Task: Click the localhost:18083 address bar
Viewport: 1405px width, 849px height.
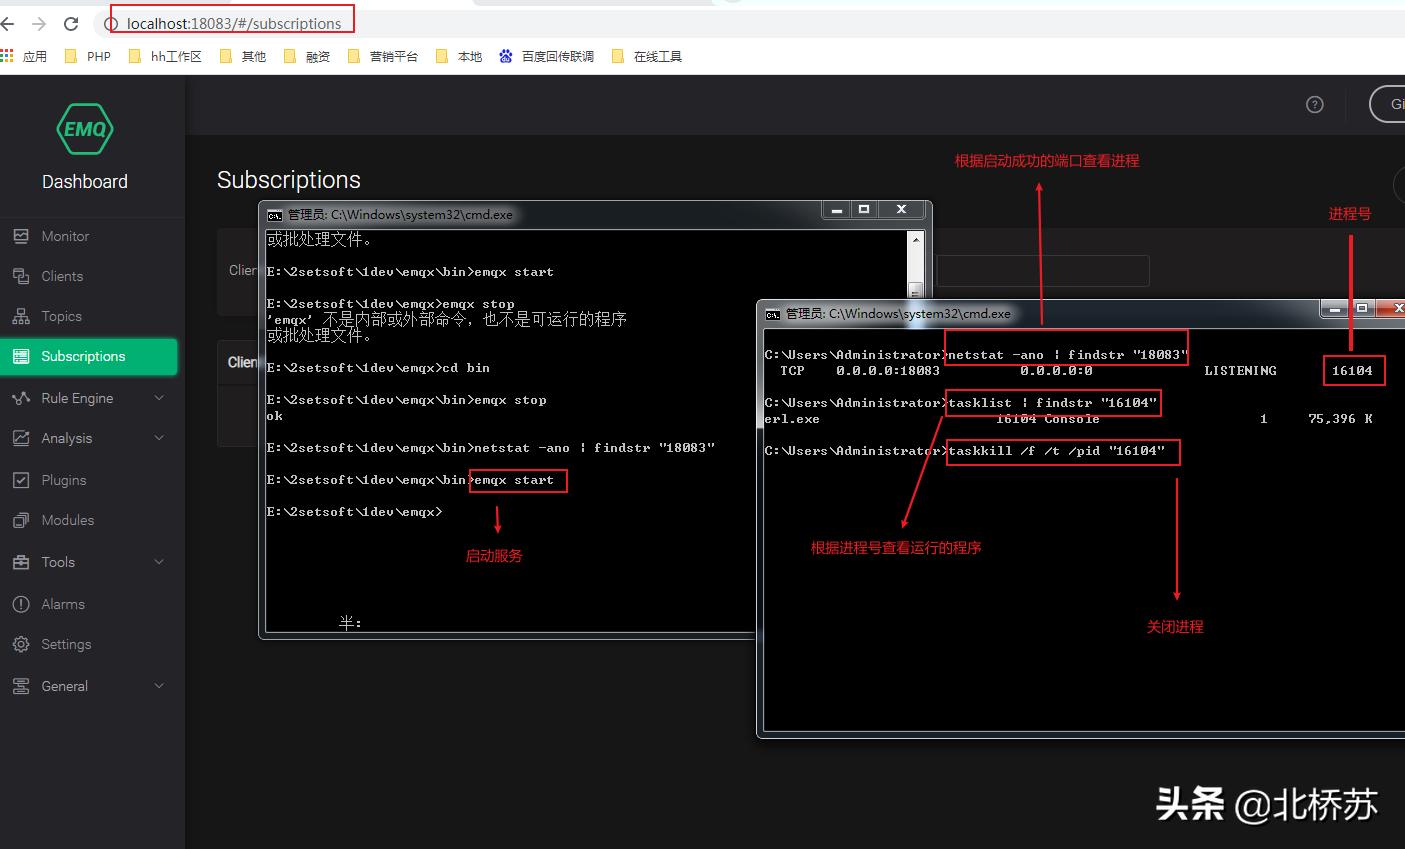Action: (232, 23)
